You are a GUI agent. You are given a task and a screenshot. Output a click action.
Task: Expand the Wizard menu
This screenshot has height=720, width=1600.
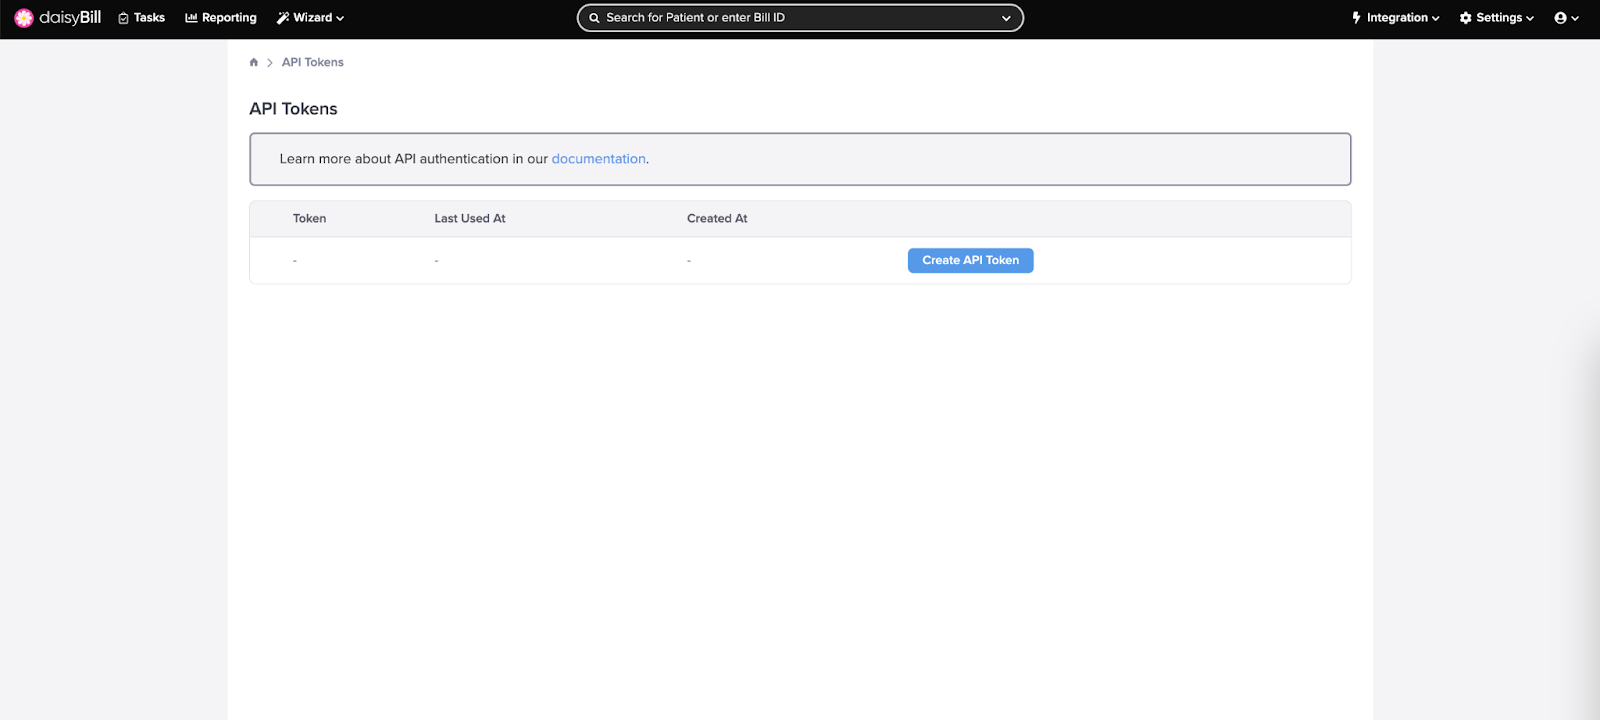310,18
